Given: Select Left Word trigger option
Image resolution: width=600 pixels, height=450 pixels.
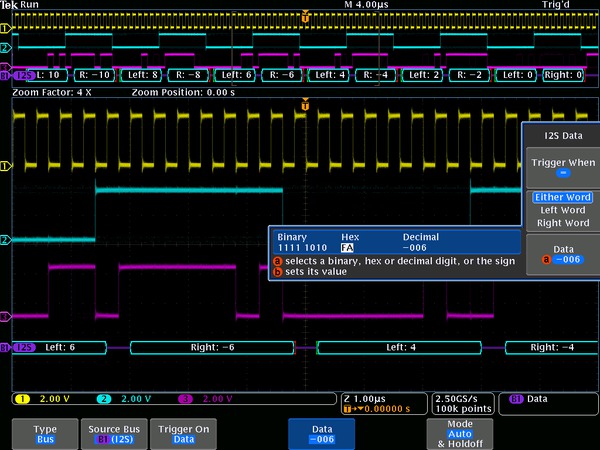Looking at the screenshot, I should click(x=561, y=210).
